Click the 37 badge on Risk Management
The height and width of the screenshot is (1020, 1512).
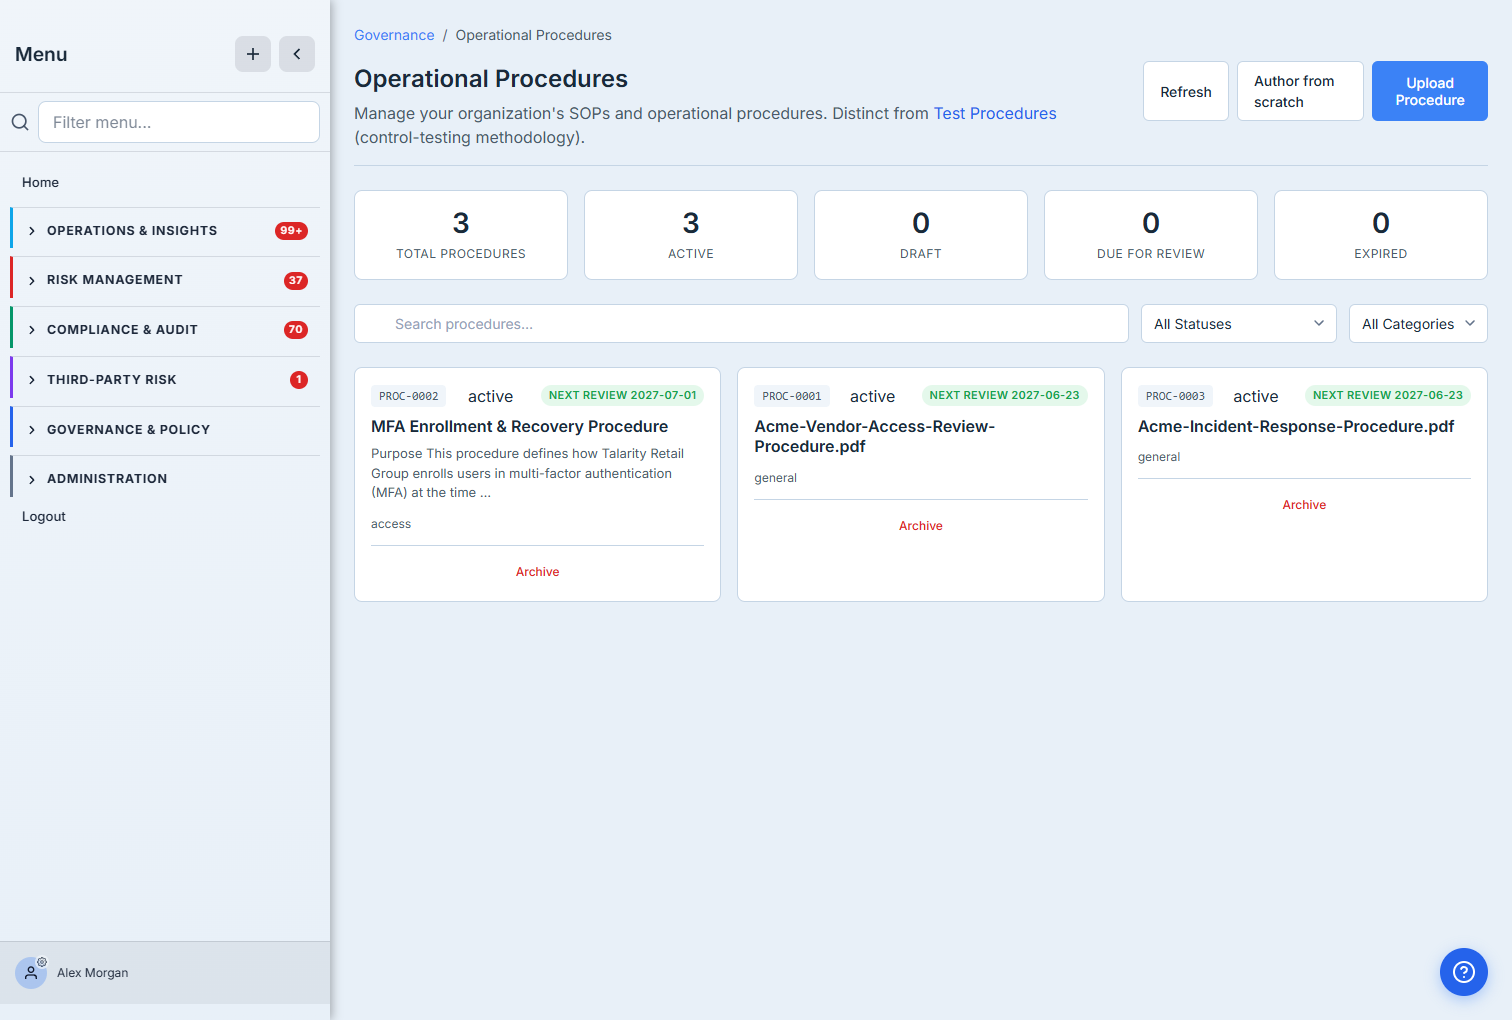coord(295,280)
